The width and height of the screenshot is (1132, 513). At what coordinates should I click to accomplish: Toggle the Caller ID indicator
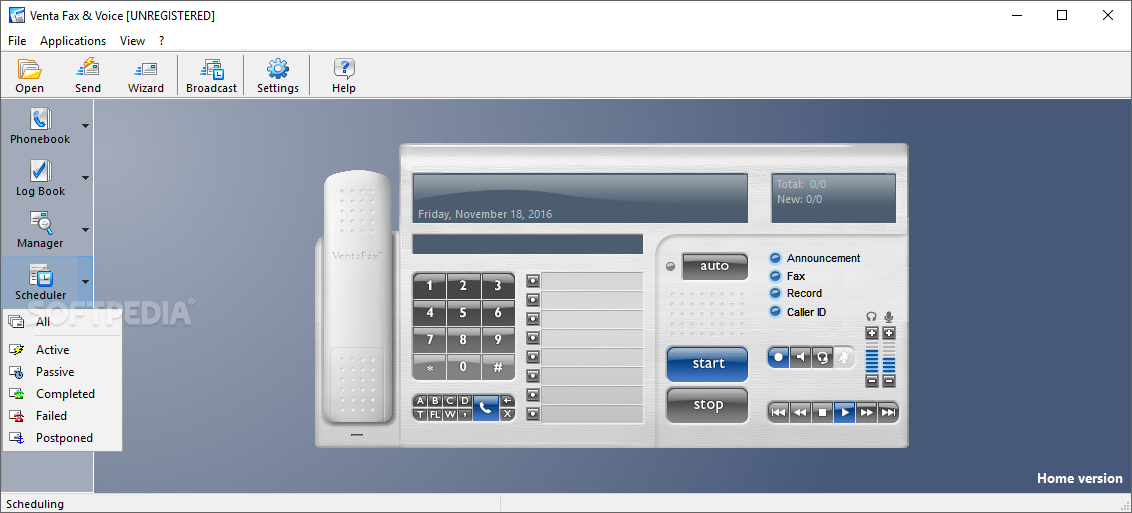(x=775, y=312)
